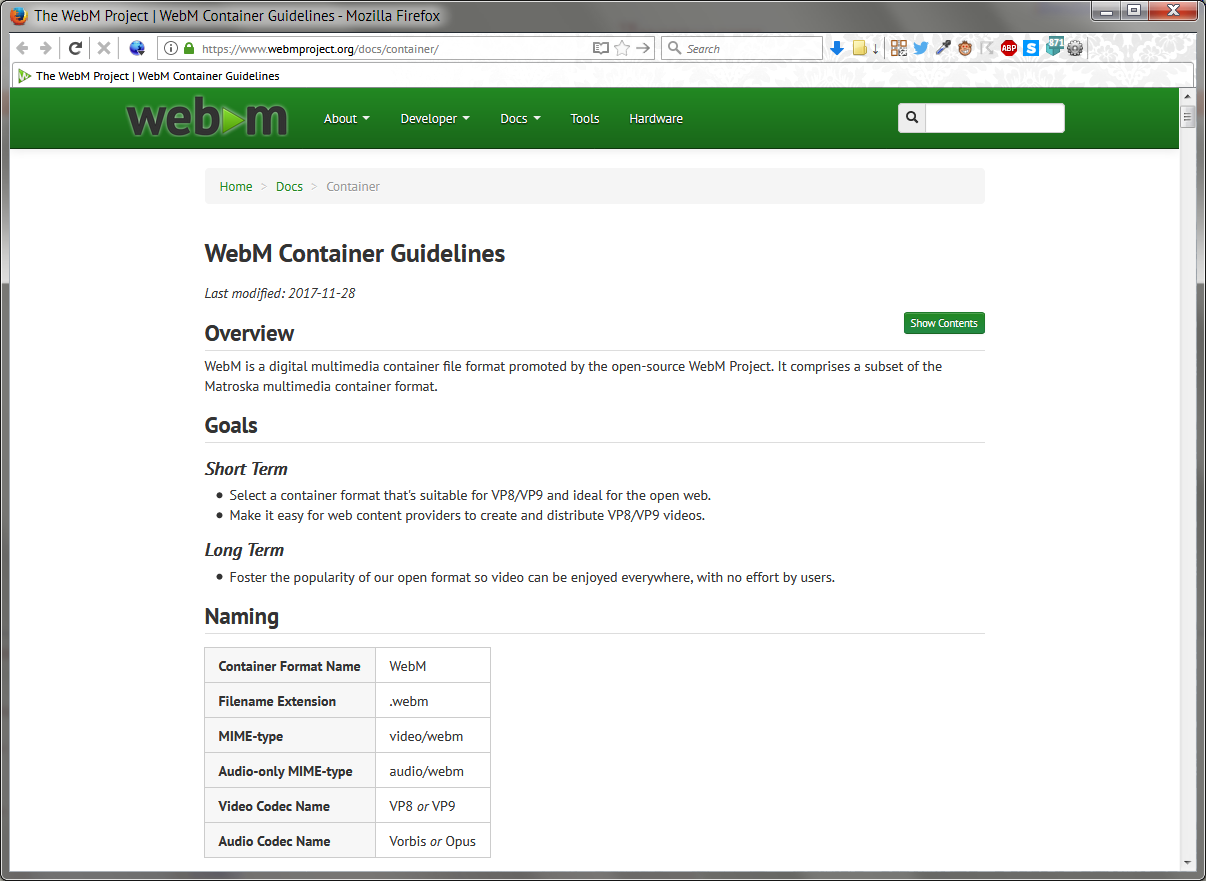This screenshot has height=881, width=1206.
Task: Click the browser Forward arrow
Action: [x=45, y=48]
